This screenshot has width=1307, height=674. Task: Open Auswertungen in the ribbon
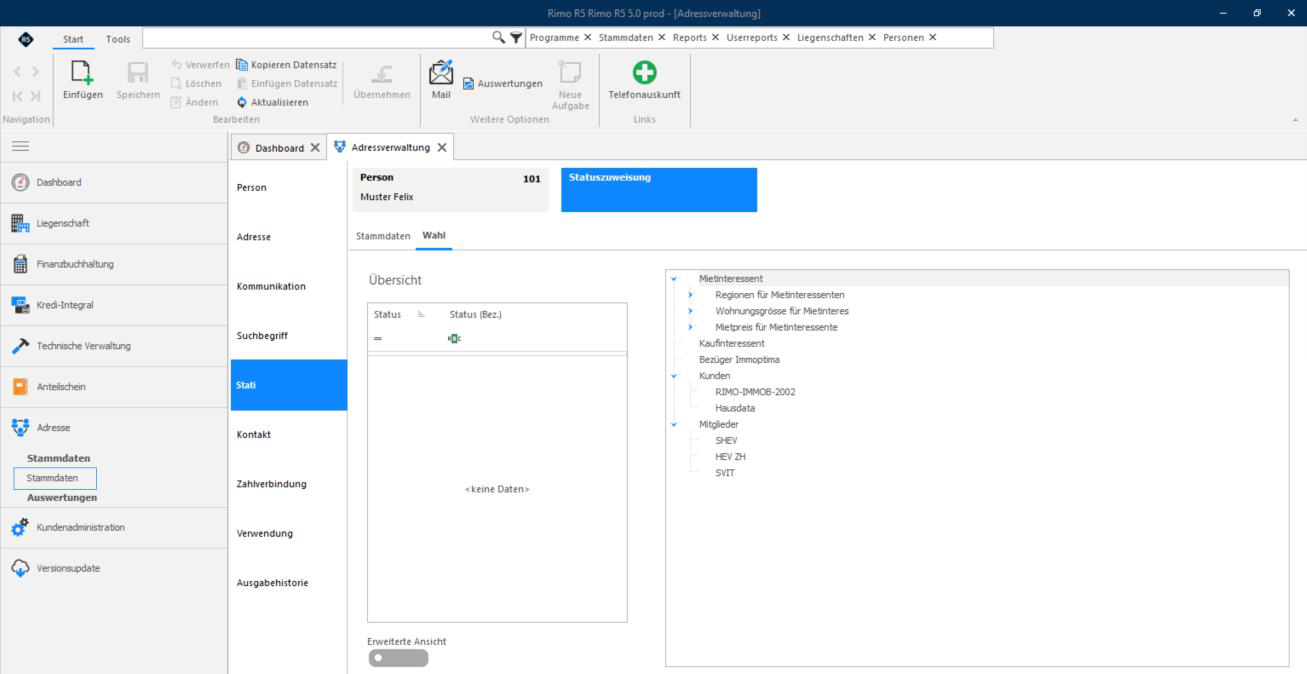coord(502,83)
